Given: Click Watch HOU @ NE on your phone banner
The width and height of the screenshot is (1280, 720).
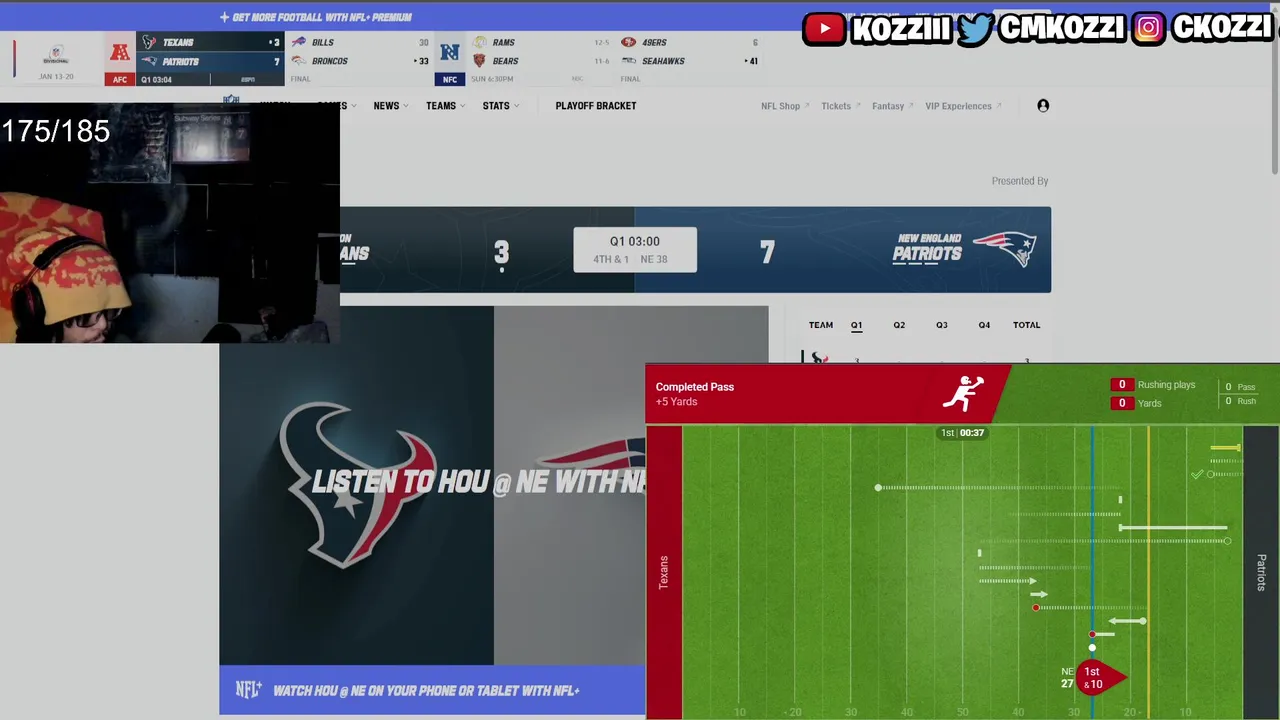Looking at the screenshot, I should click(x=432, y=690).
